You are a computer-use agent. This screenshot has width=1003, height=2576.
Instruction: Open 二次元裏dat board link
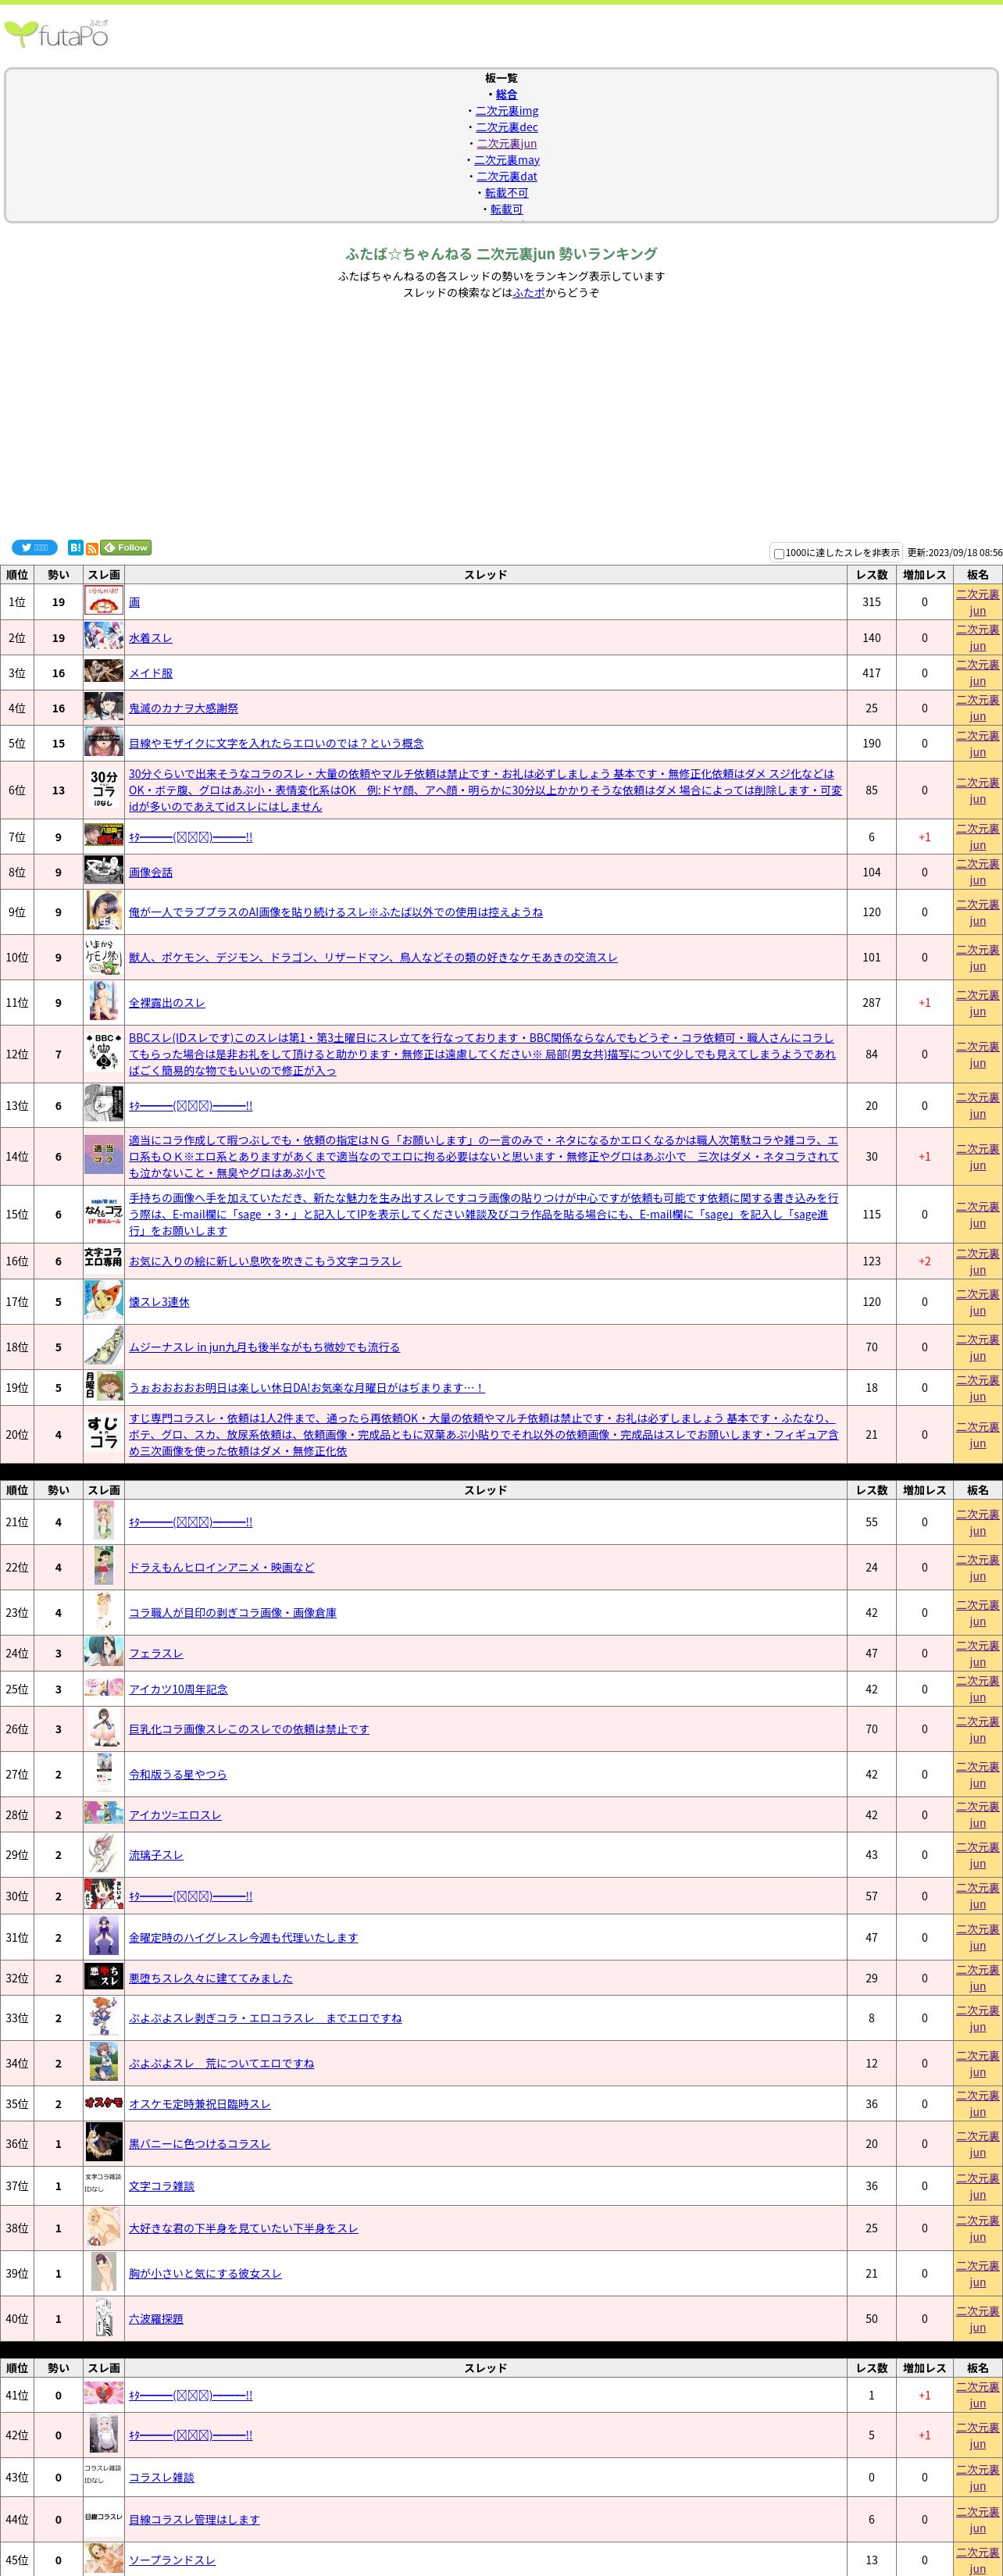507,176
